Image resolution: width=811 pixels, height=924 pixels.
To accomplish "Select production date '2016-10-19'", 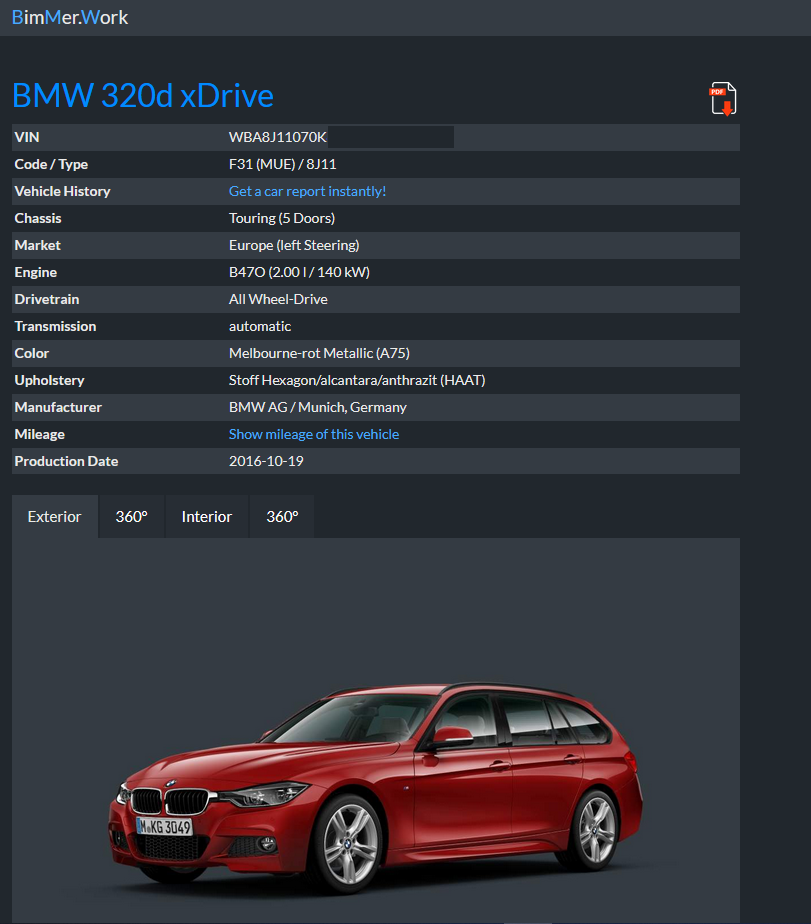I will [x=266, y=461].
